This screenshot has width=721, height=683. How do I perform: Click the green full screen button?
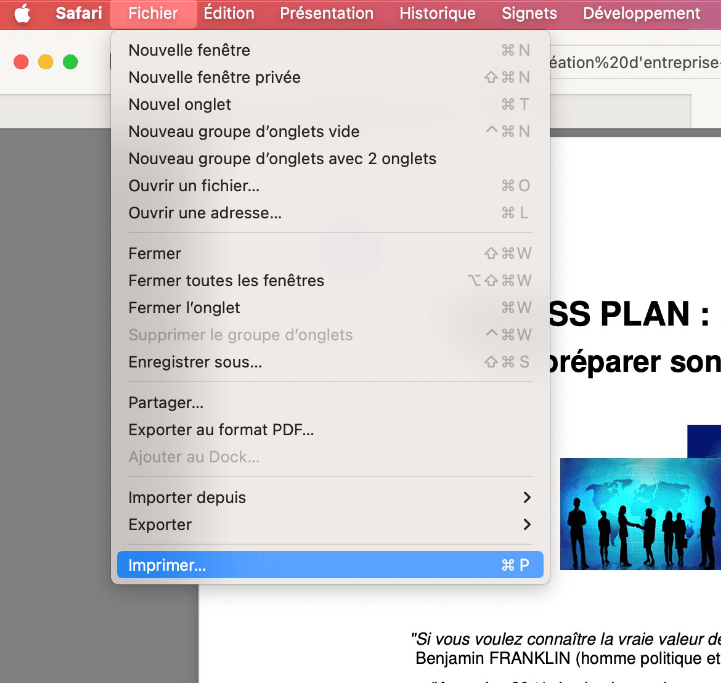tap(70, 62)
